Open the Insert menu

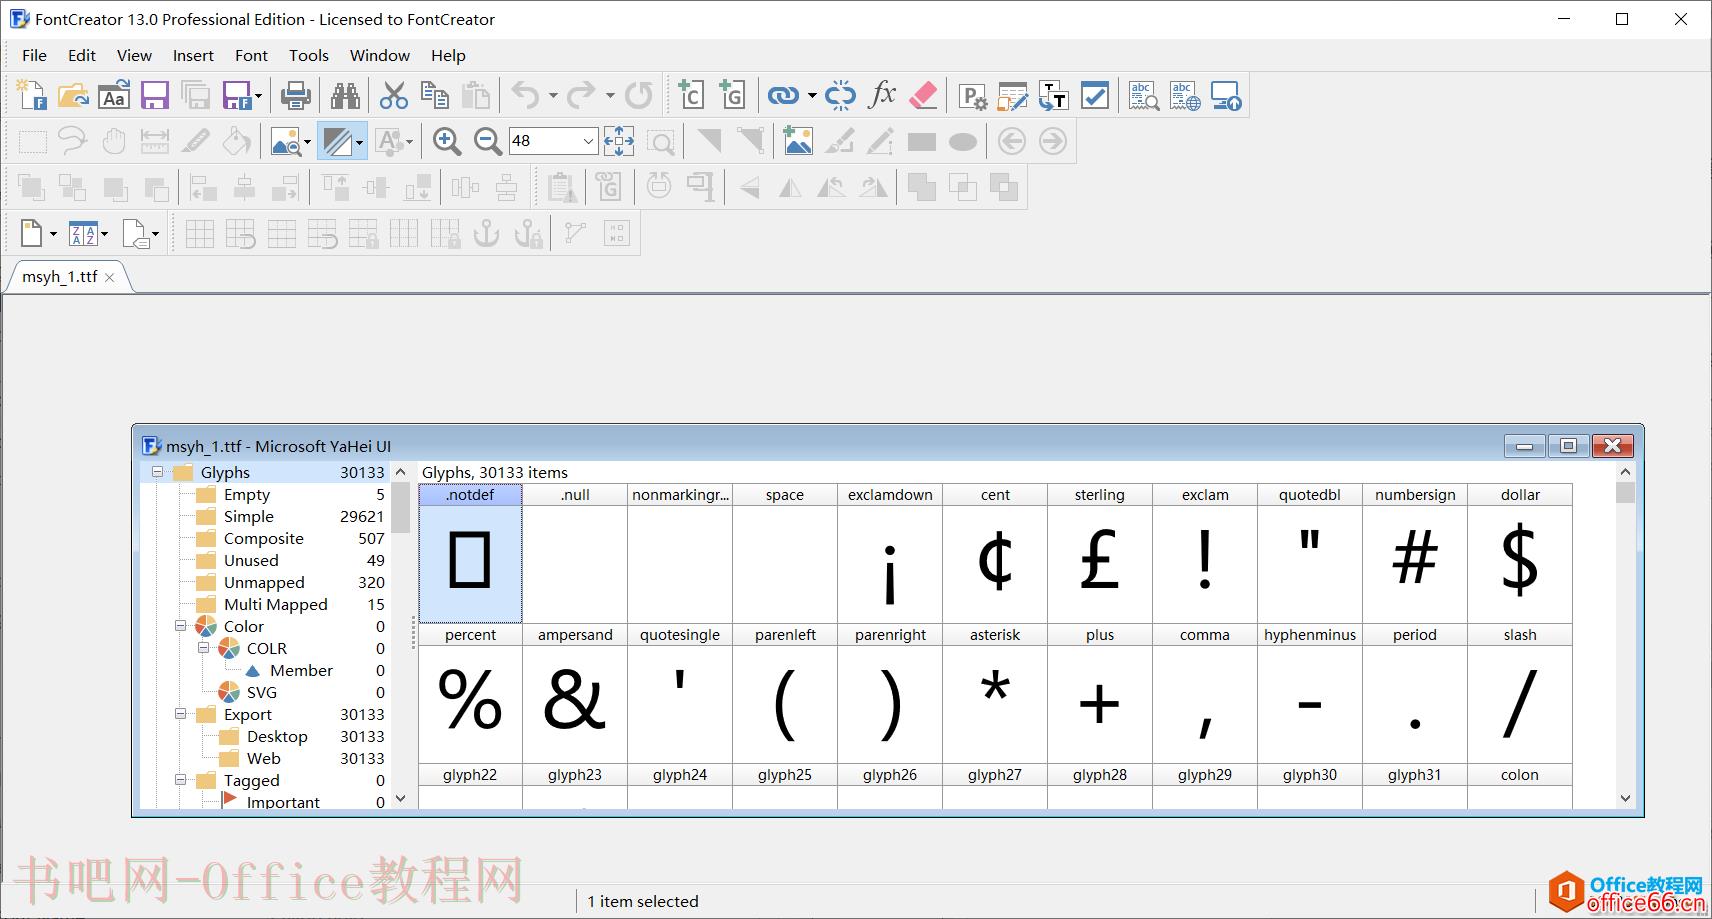coord(193,55)
